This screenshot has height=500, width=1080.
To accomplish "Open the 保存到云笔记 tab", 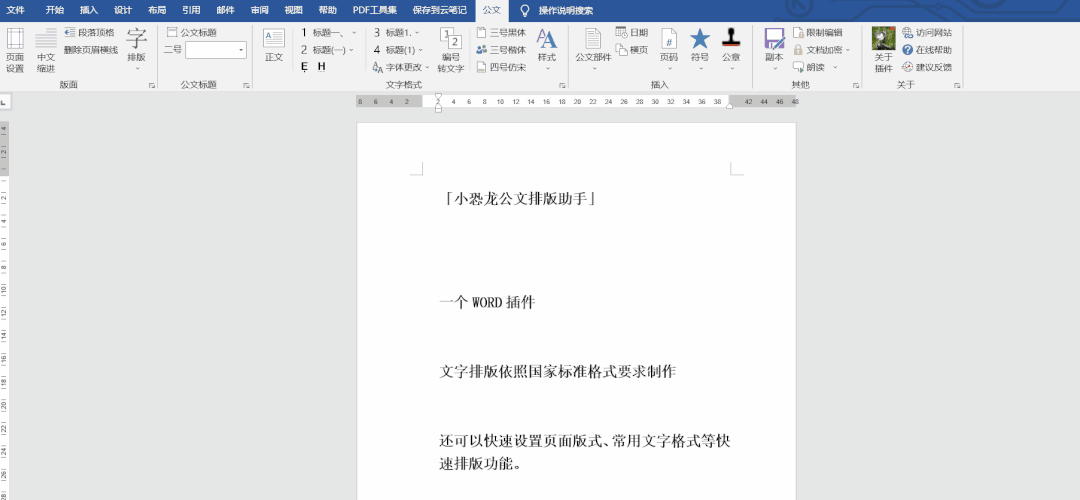I will 439,10.
